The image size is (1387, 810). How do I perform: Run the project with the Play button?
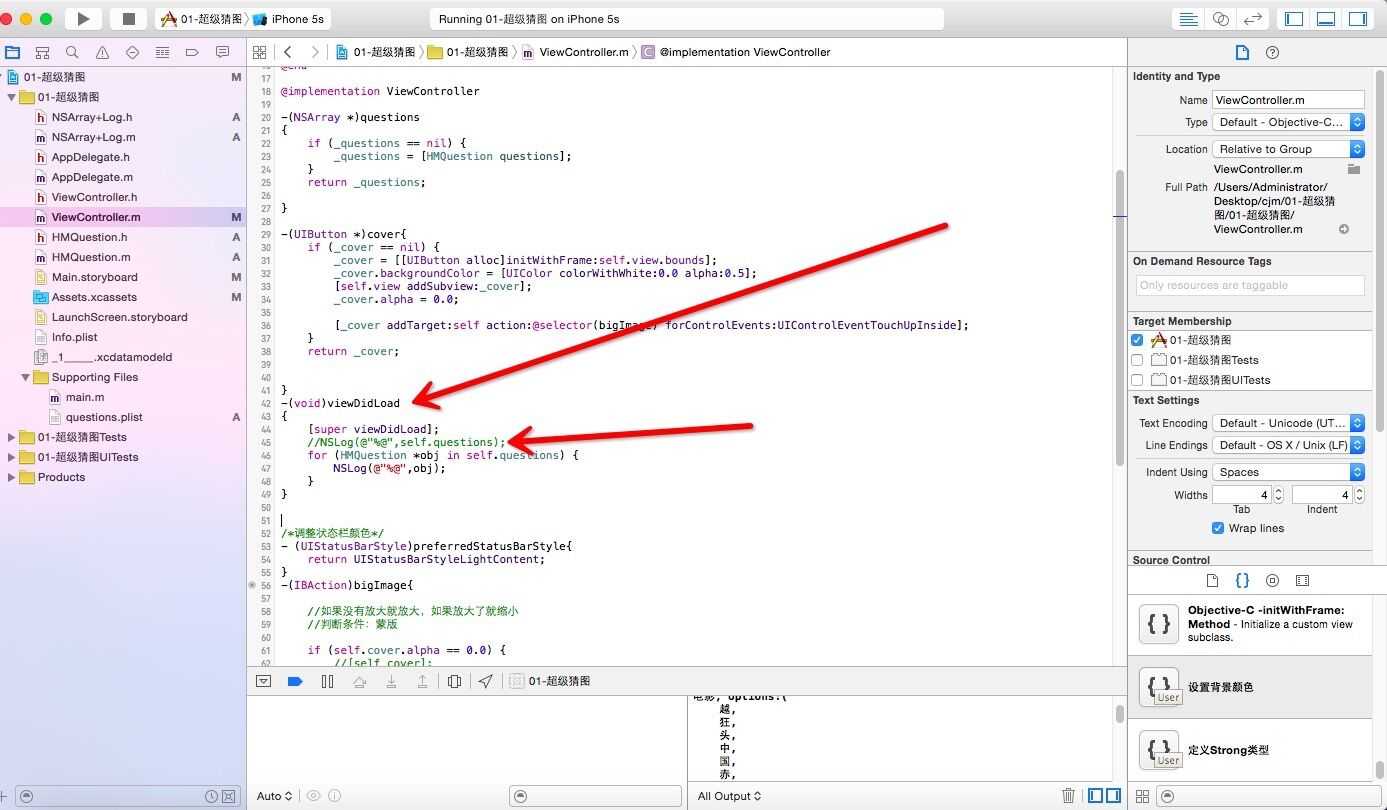tap(84, 19)
